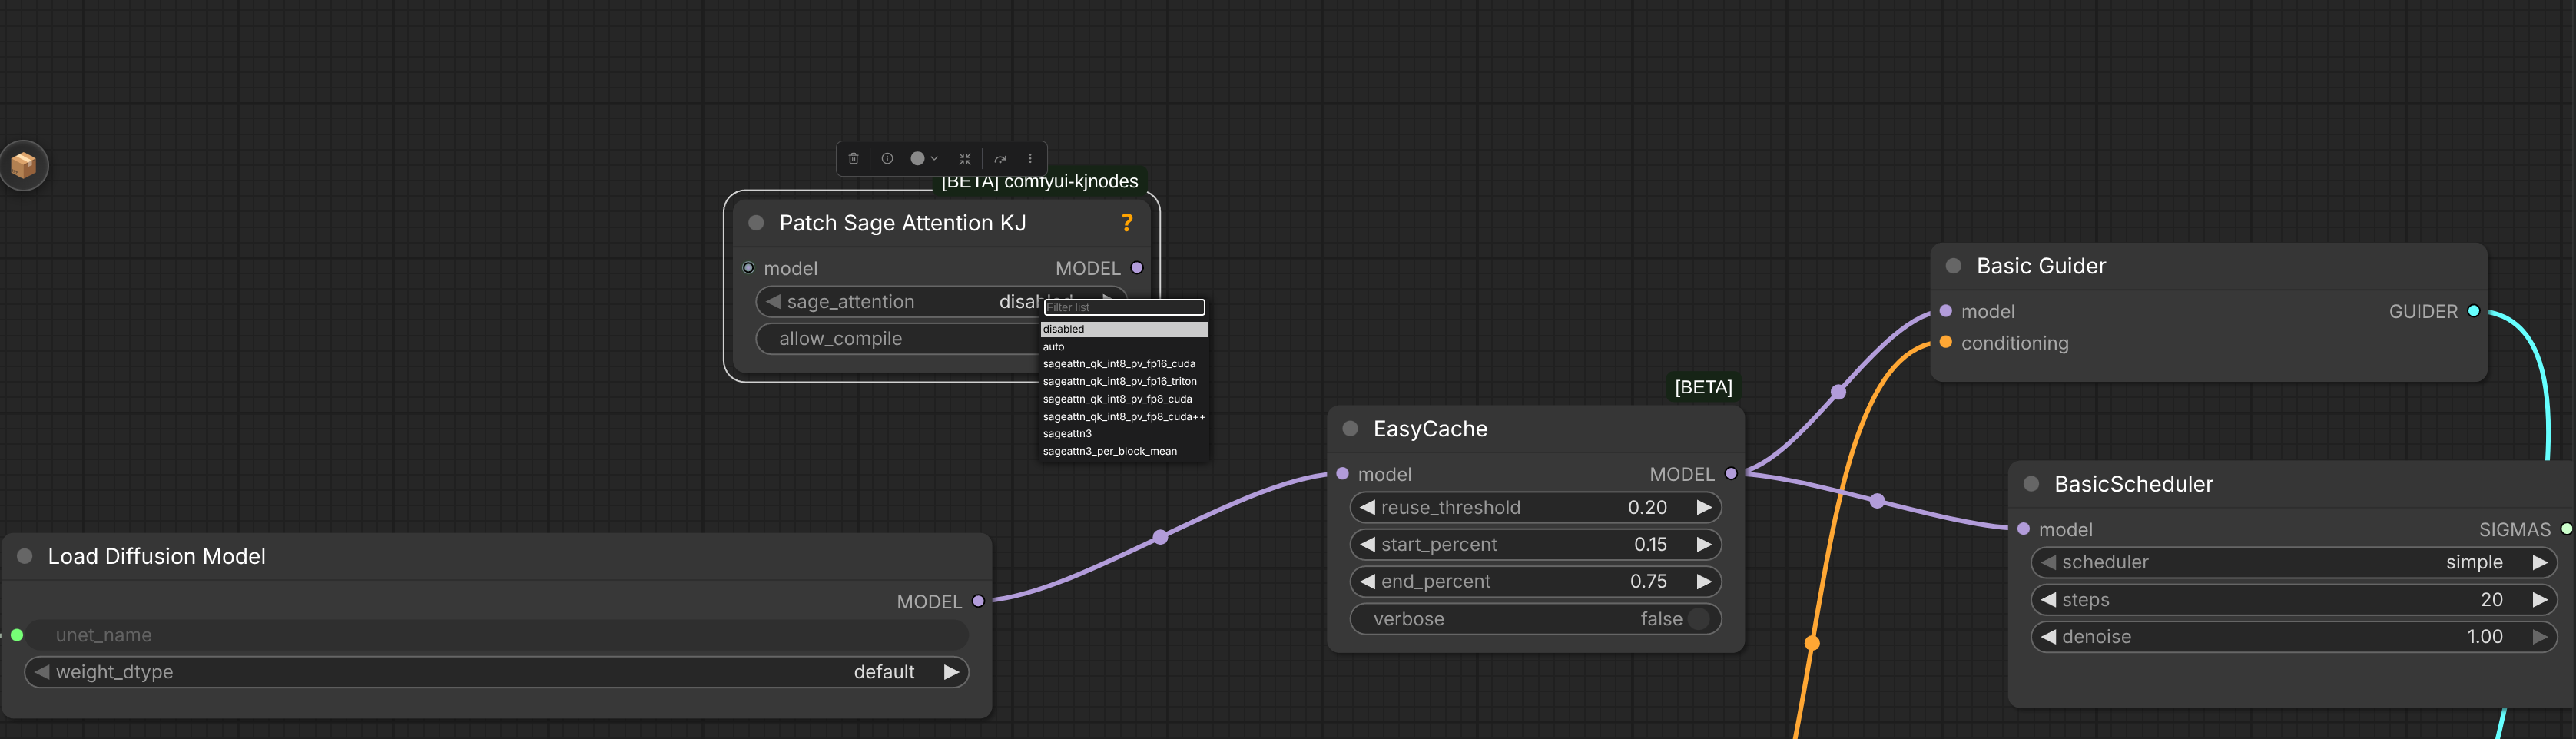Collapse the Basic Guider node dot
The image size is (2576, 739).
1953,266
